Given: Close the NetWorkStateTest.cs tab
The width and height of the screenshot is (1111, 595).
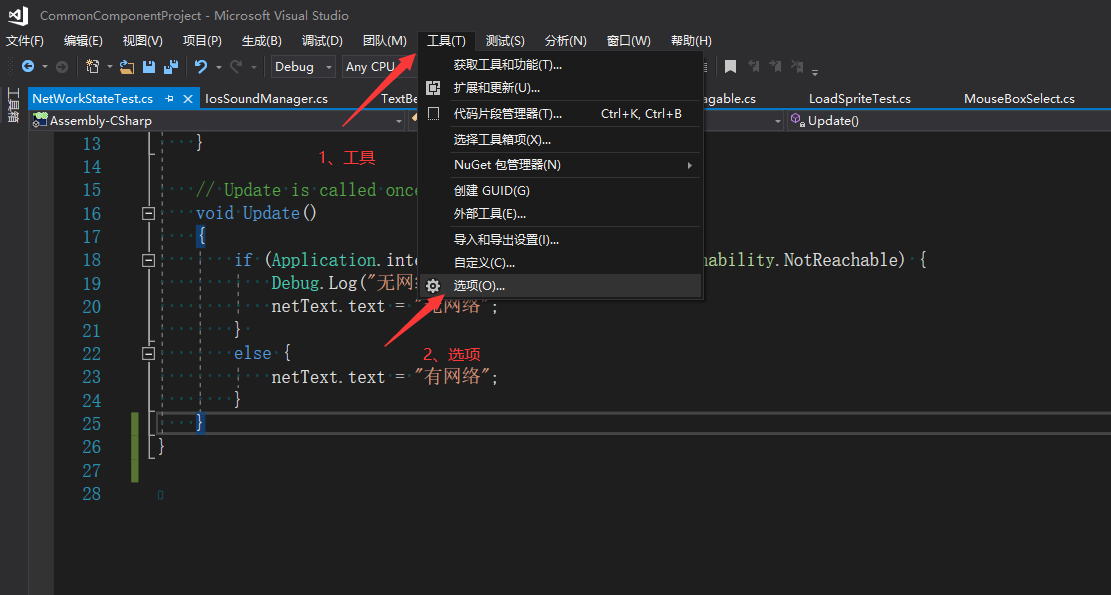Looking at the screenshot, I should coord(188,98).
